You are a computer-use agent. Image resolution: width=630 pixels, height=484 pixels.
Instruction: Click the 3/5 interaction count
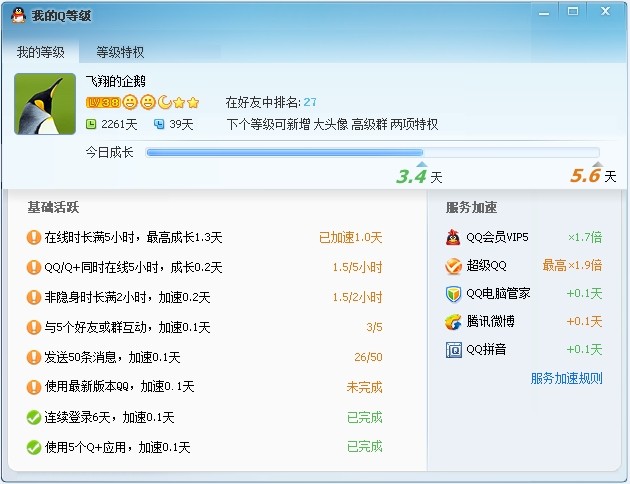[374, 327]
